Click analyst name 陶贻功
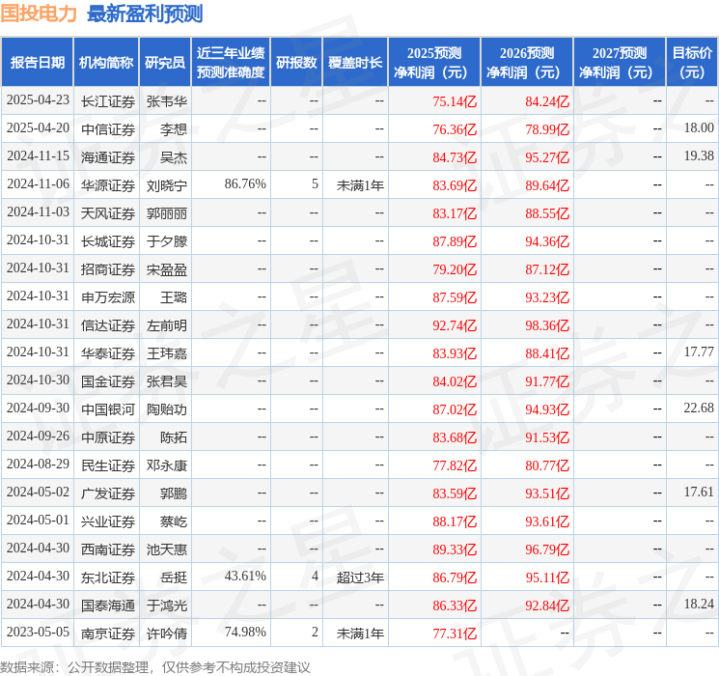This screenshot has width=719, height=676. click(167, 409)
